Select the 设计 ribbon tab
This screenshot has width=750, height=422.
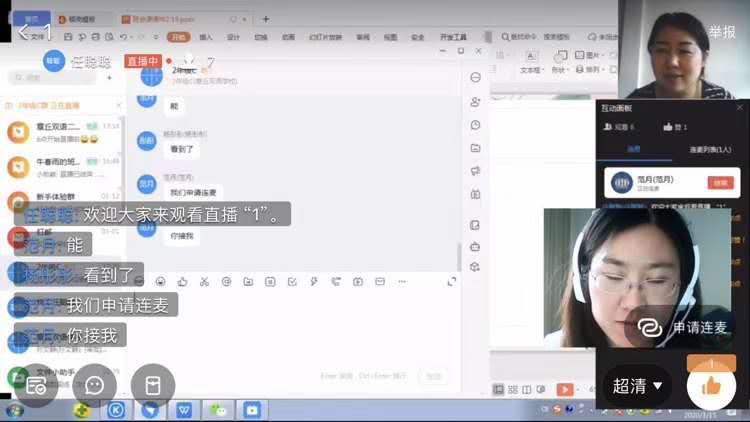click(233, 37)
